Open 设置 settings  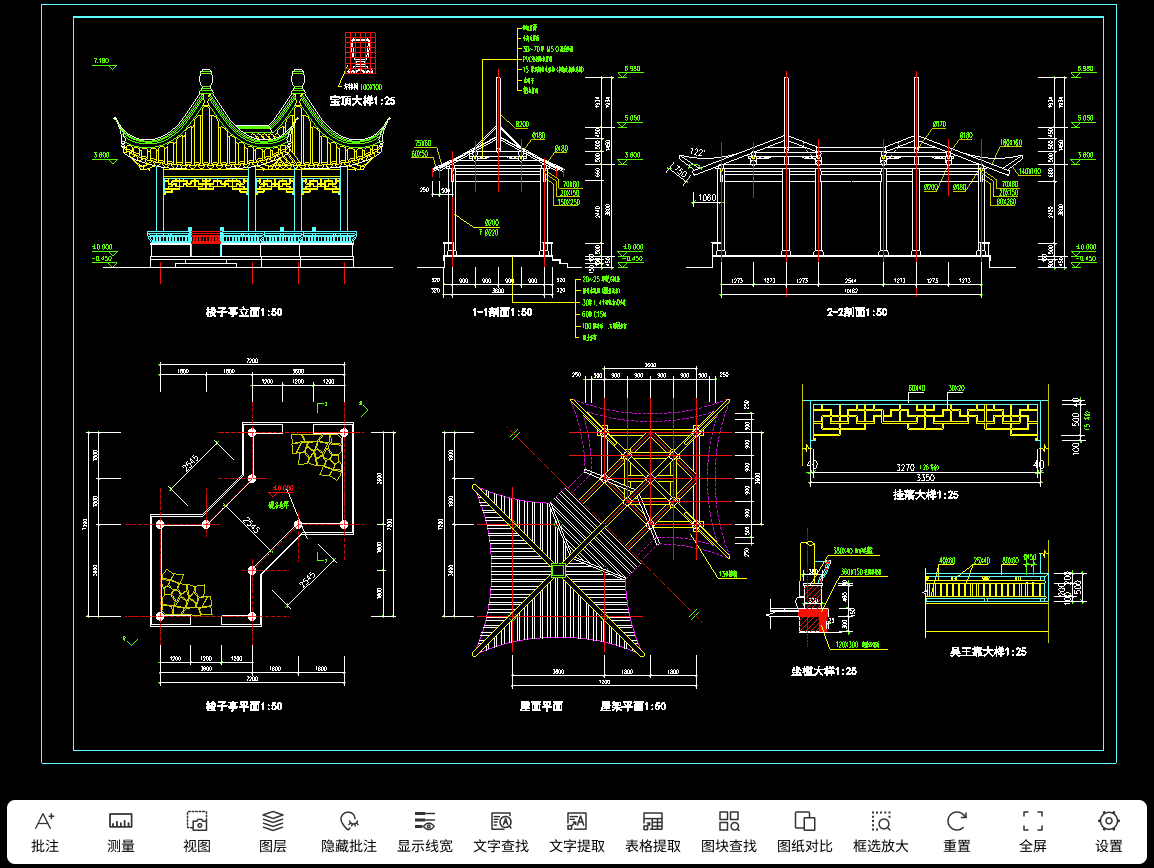click(x=1109, y=831)
